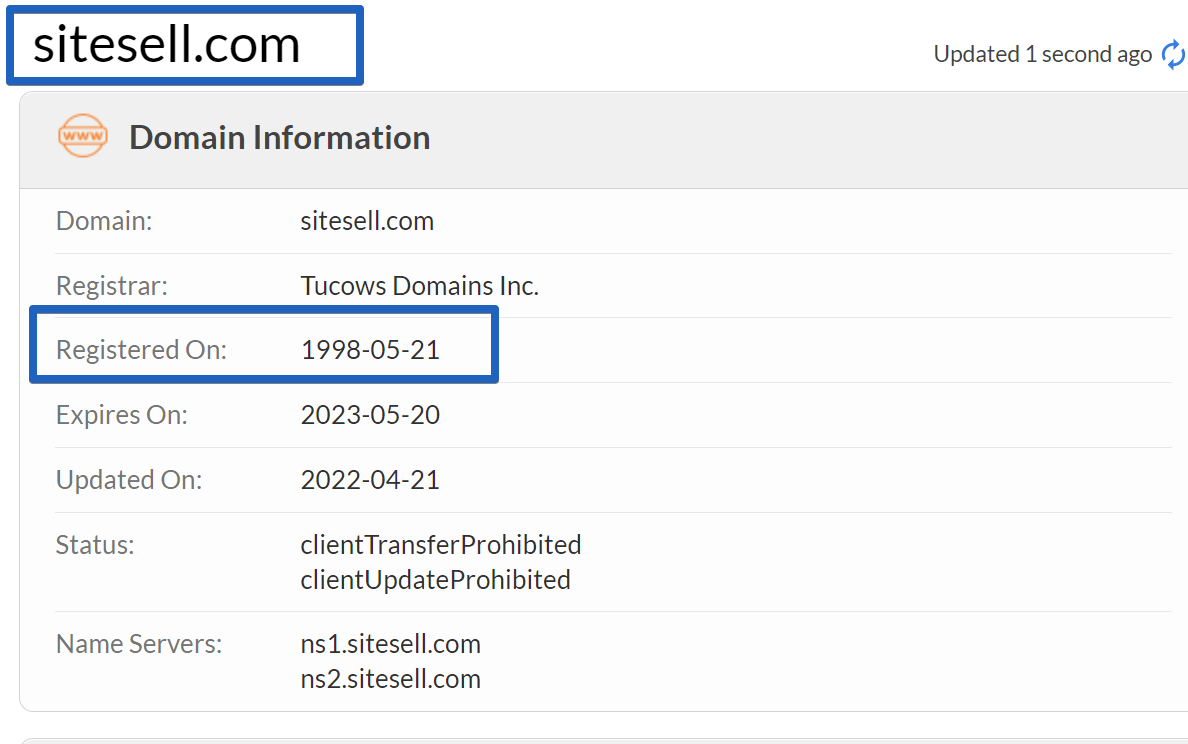Click the Tucows Domains Inc. registrar name
1188x744 pixels.
[420, 286]
